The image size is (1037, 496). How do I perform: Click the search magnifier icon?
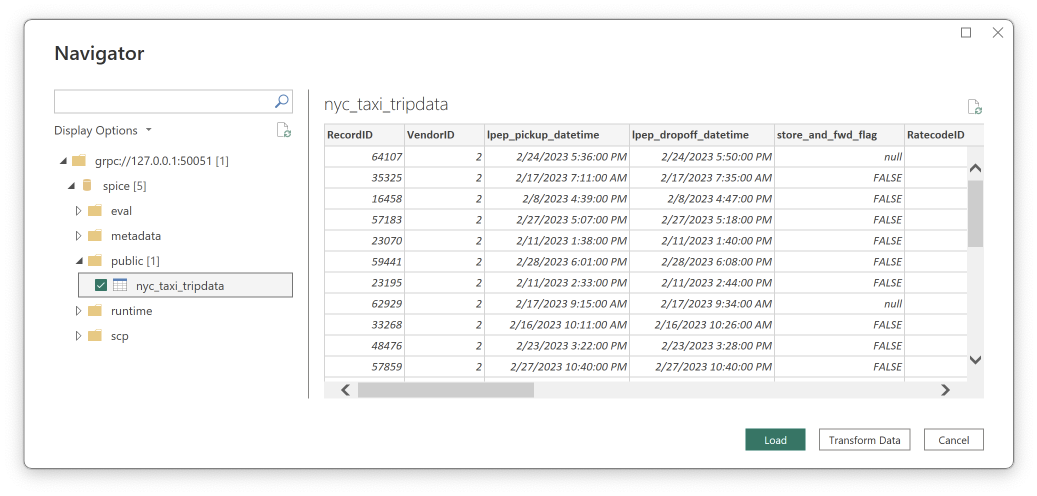tap(281, 101)
